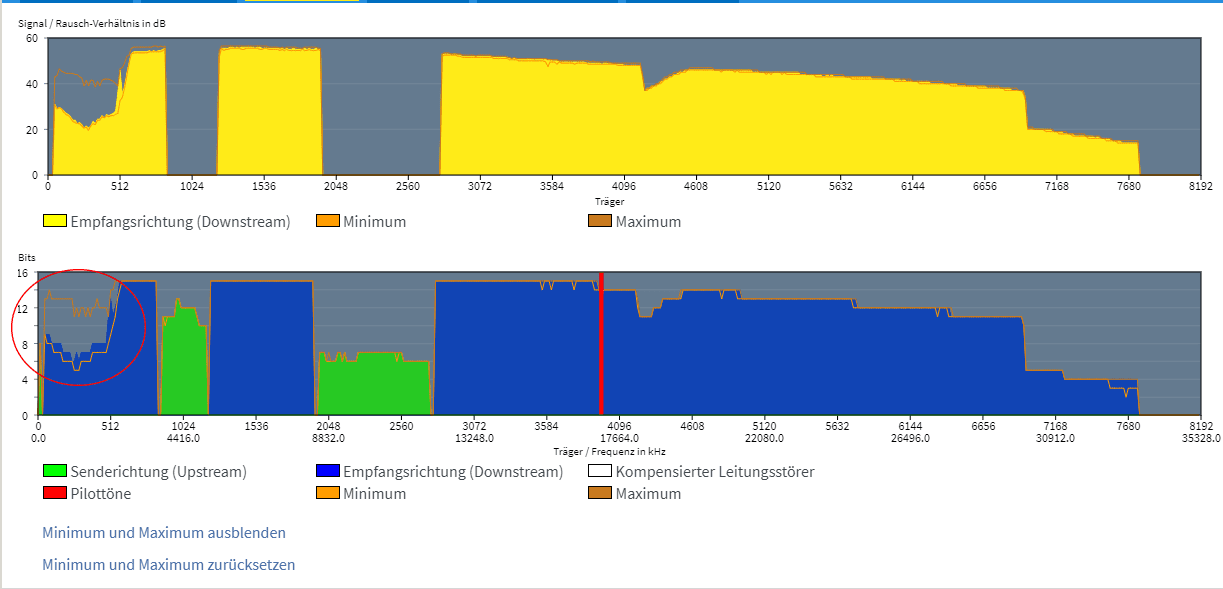Click brown Maximum swatch under Bits chart
This screenshot has height=589, width=1223.
point(600,493)
